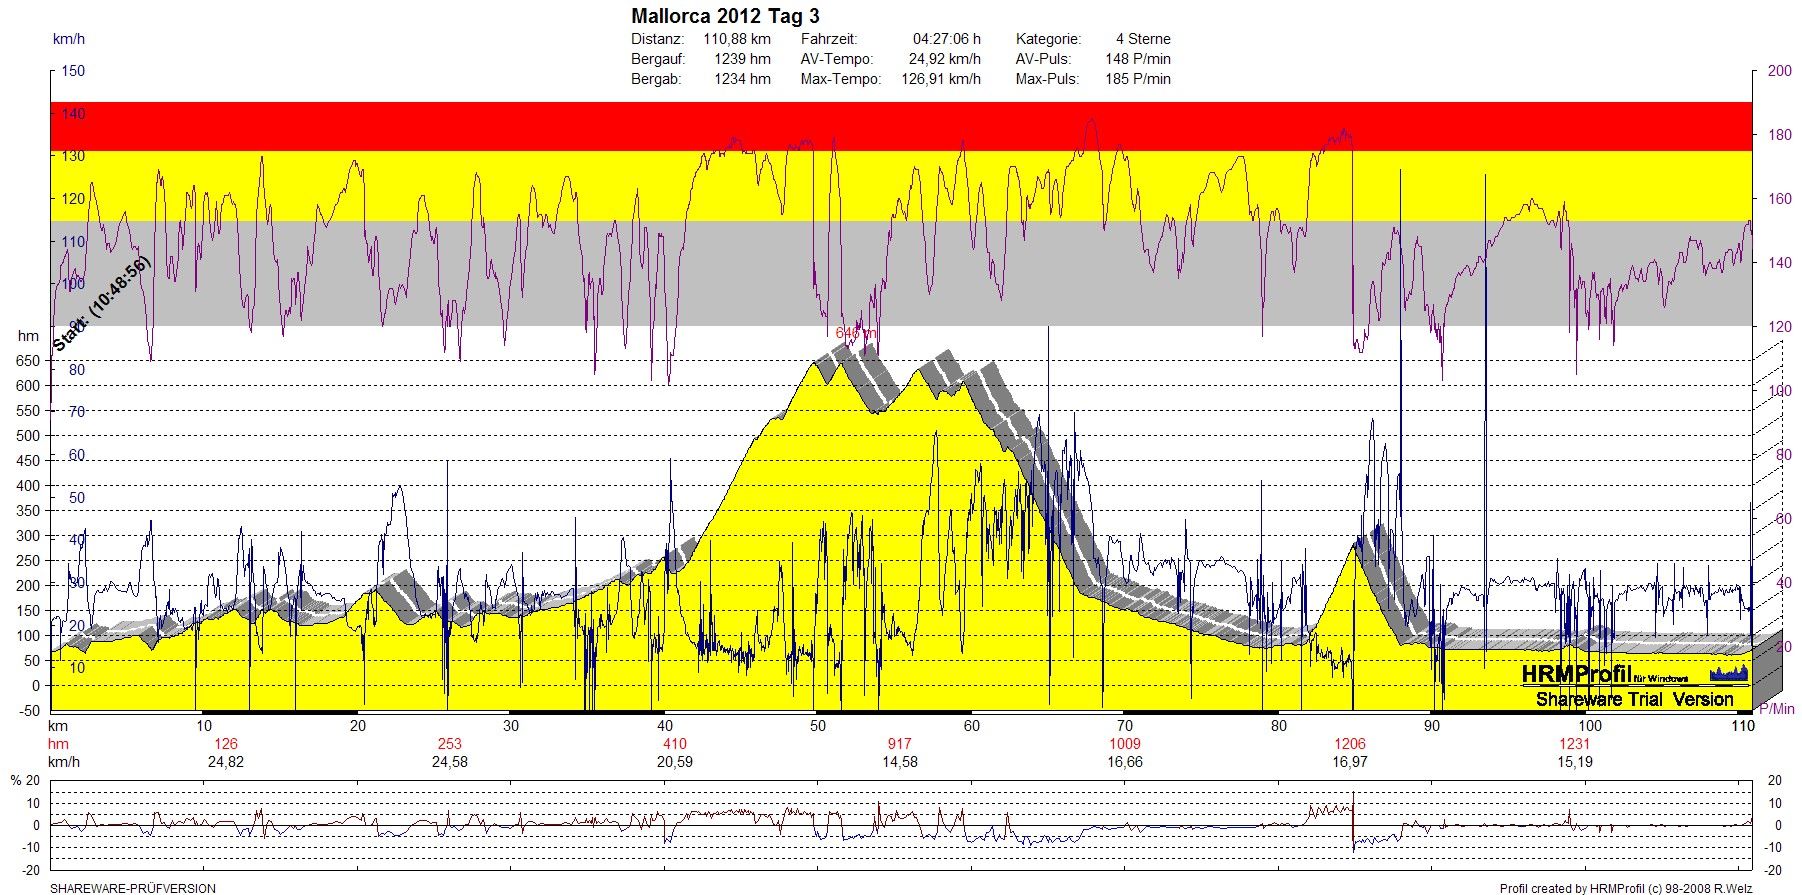
Task: Select the 50 km mark on distance axis
Action: pyautogui.click(x=818, y=726)
